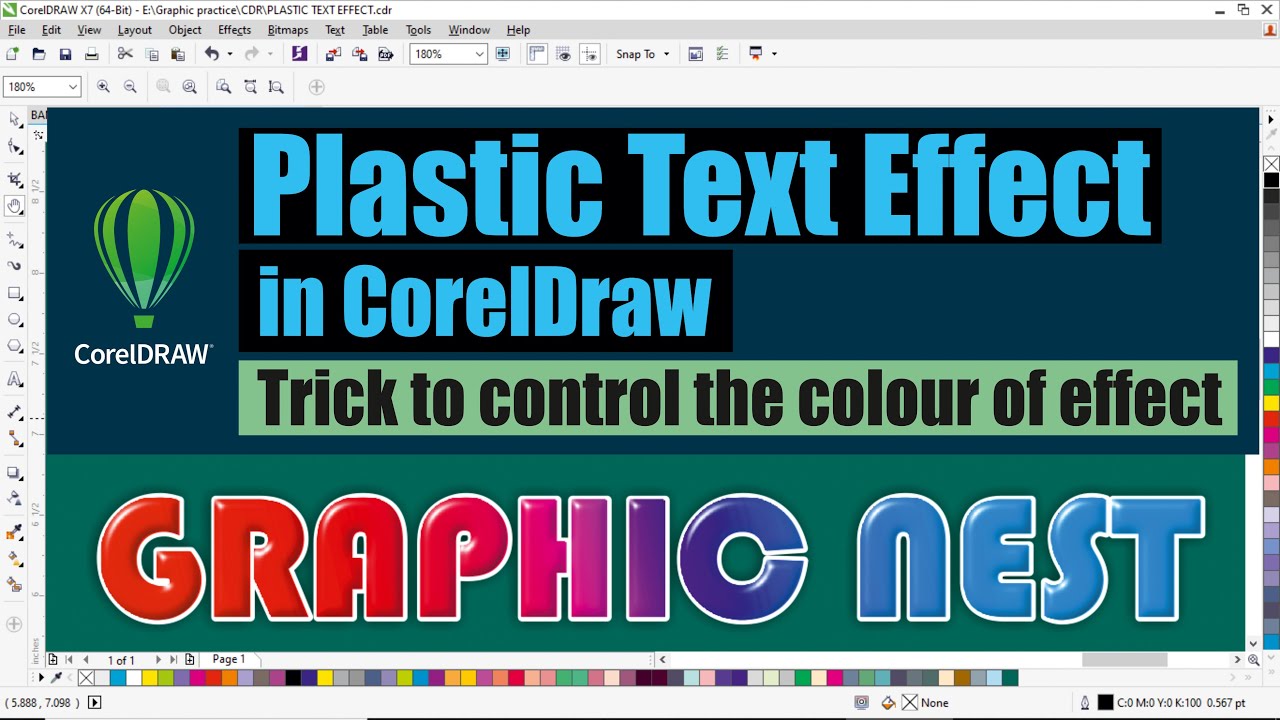The width and height of the screenshot is (1280, 720).
Task: Open the standard toolbar zoom level dropdown
Action: (479, 54)
